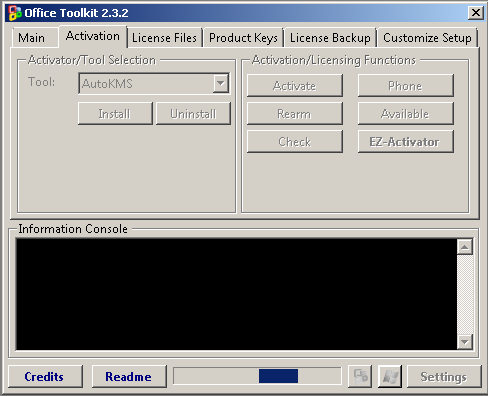
Task: Click the Office icon button near Settings
Action: (x=360, y=376)
